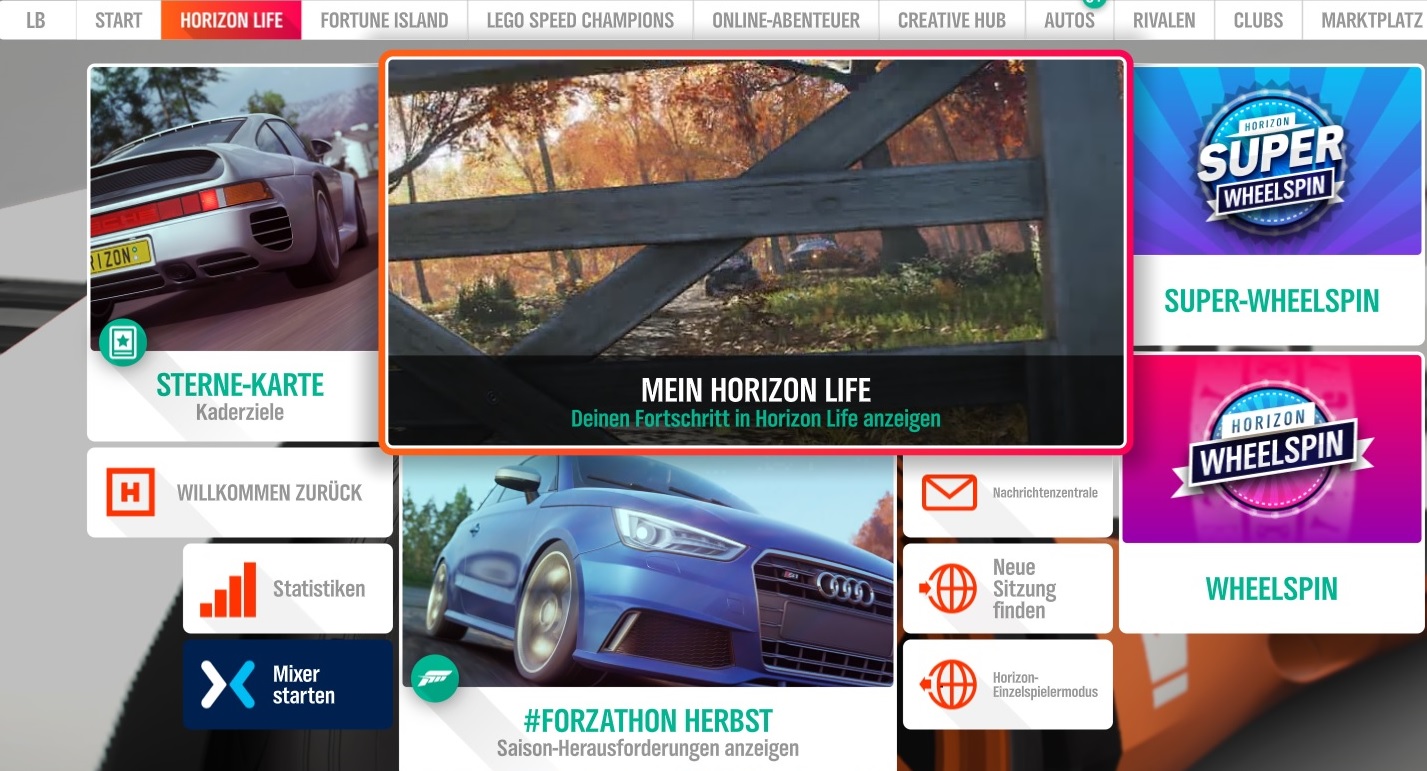This screenshot has width=1427, height=771.
Task: Click the Mixer X logo icon
Action: pos(228,685)
